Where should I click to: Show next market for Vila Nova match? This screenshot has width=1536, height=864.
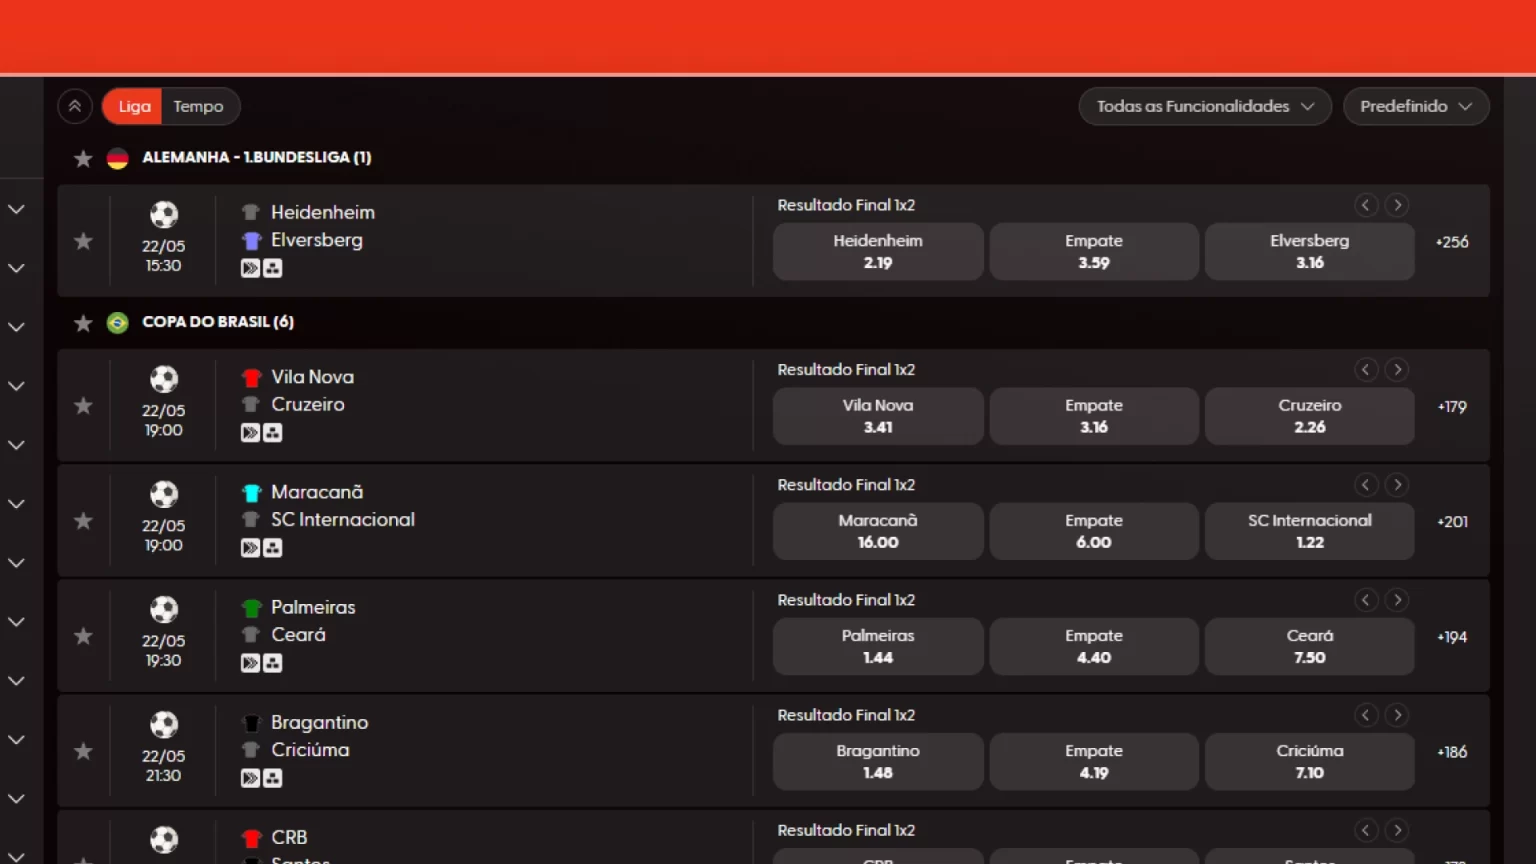[1398, 370]
